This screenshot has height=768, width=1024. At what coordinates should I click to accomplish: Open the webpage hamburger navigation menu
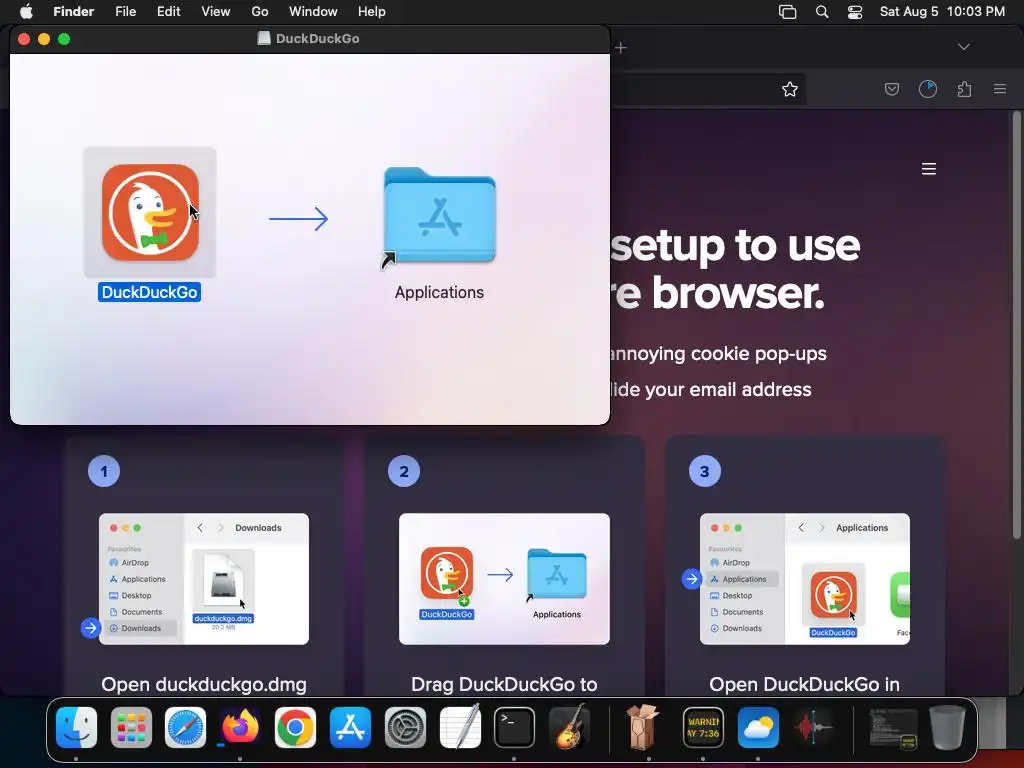pyautogui.click(x=929, y=169)
